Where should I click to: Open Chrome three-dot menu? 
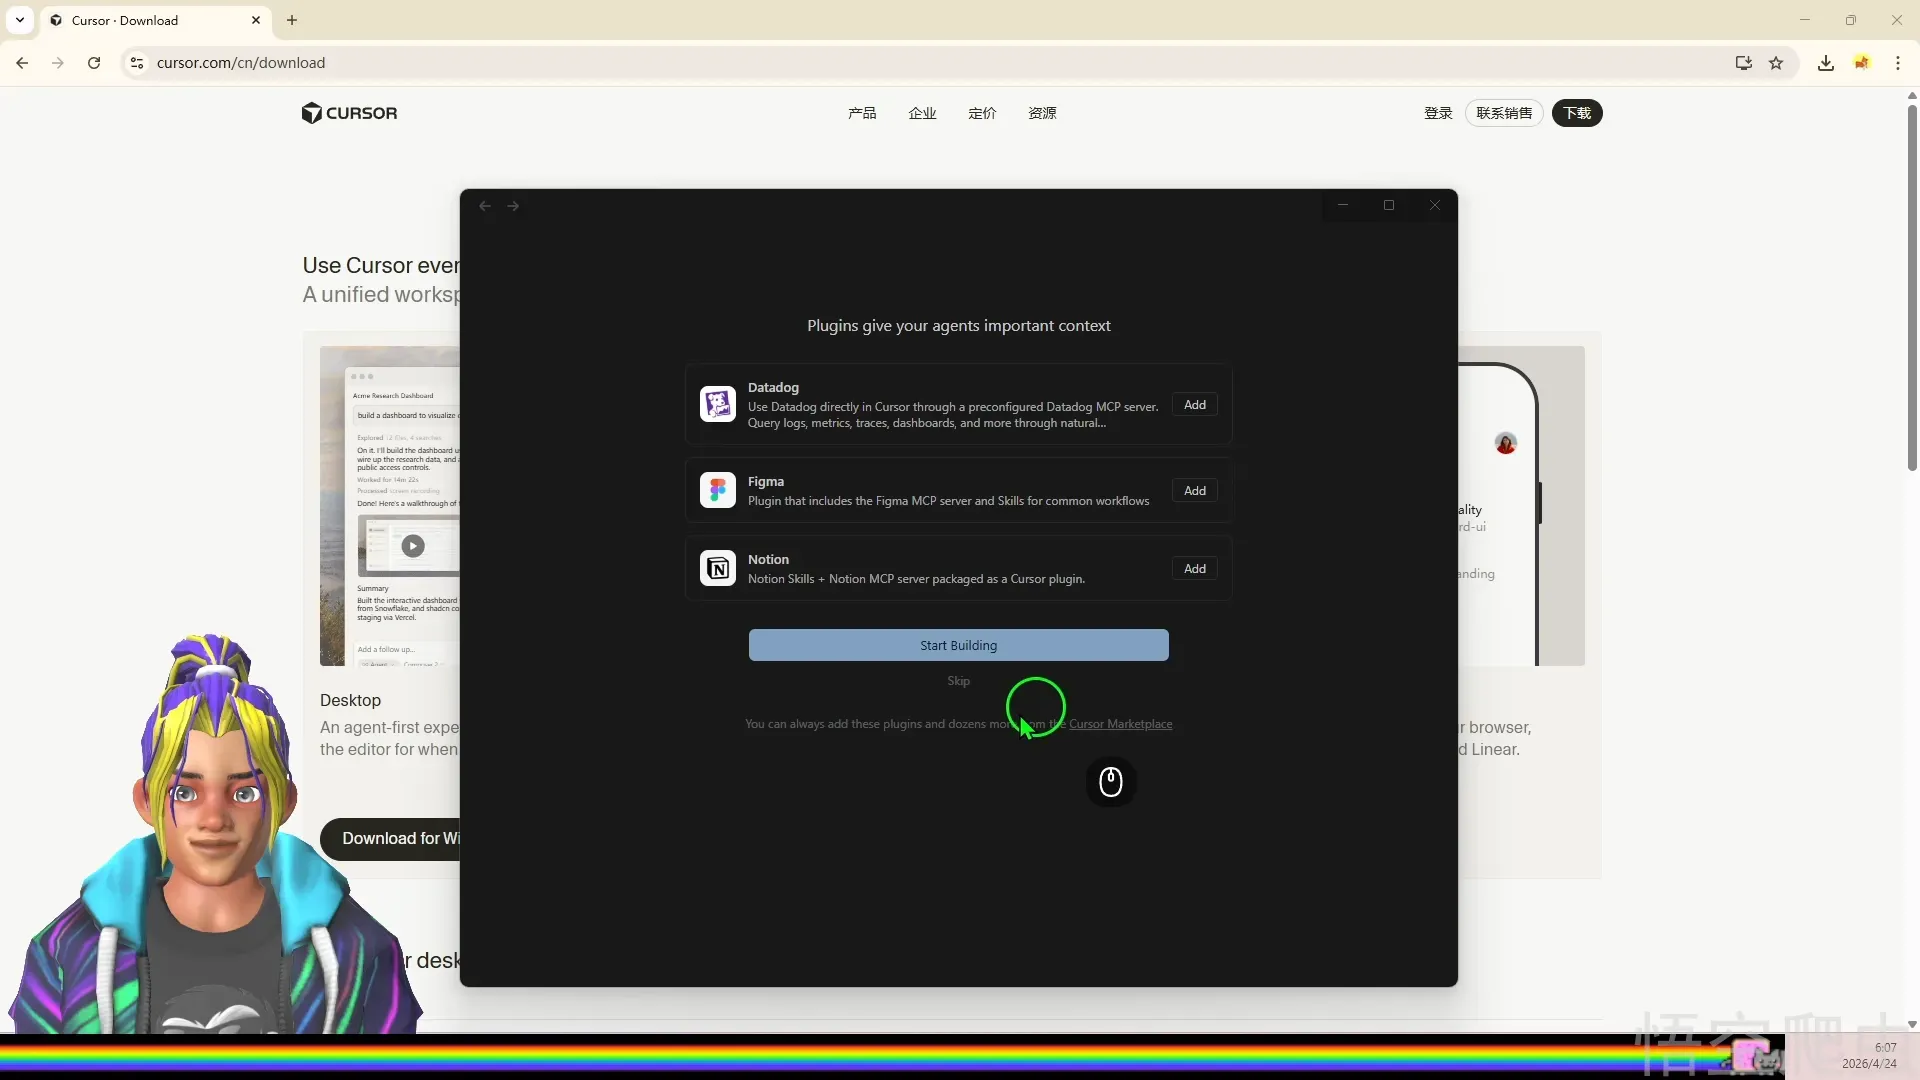pos(1897,63)
